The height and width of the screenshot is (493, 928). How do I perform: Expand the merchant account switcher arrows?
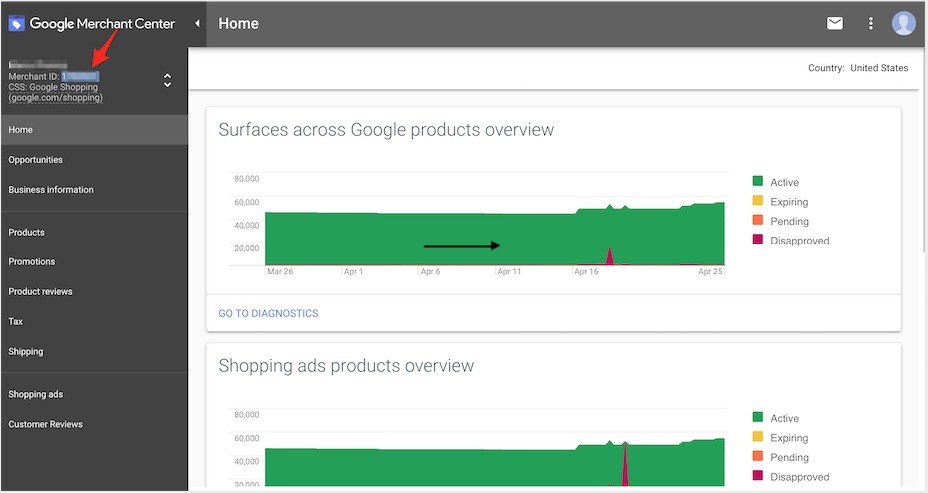(x=167, y=80)
